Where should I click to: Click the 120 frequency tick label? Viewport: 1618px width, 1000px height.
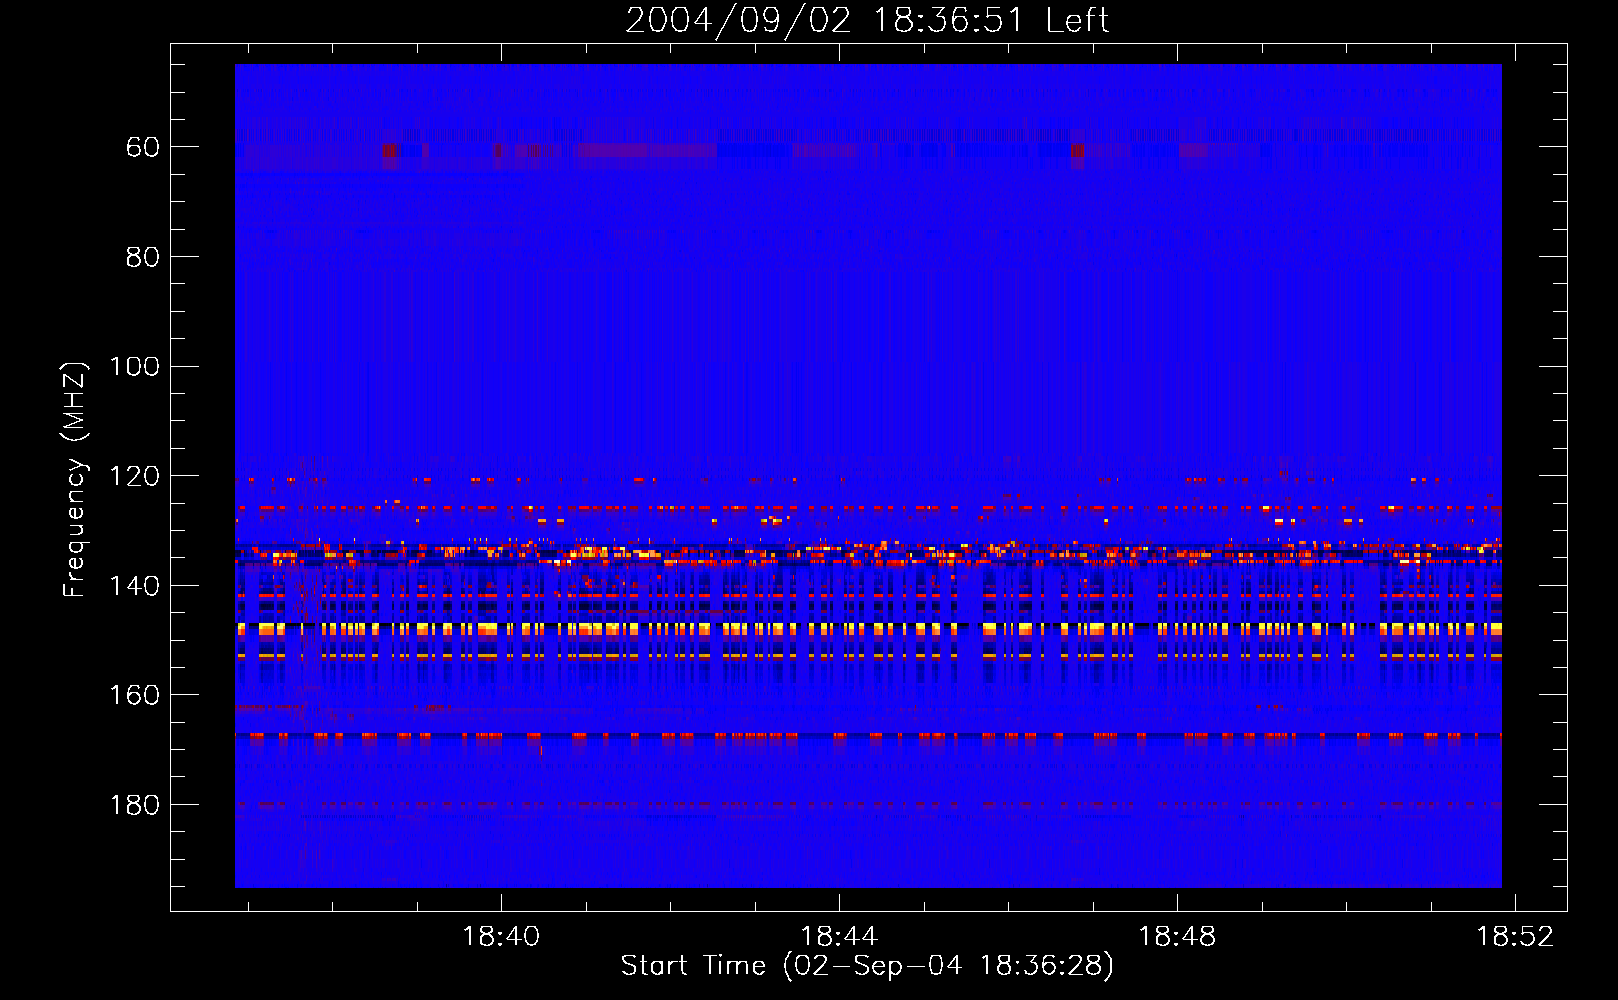click(134, 476)
